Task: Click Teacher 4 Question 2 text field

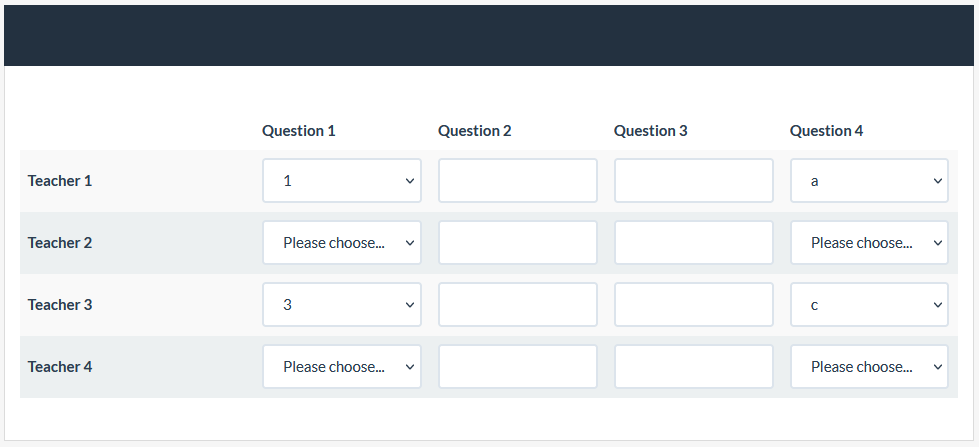Action: coord(517,367)
